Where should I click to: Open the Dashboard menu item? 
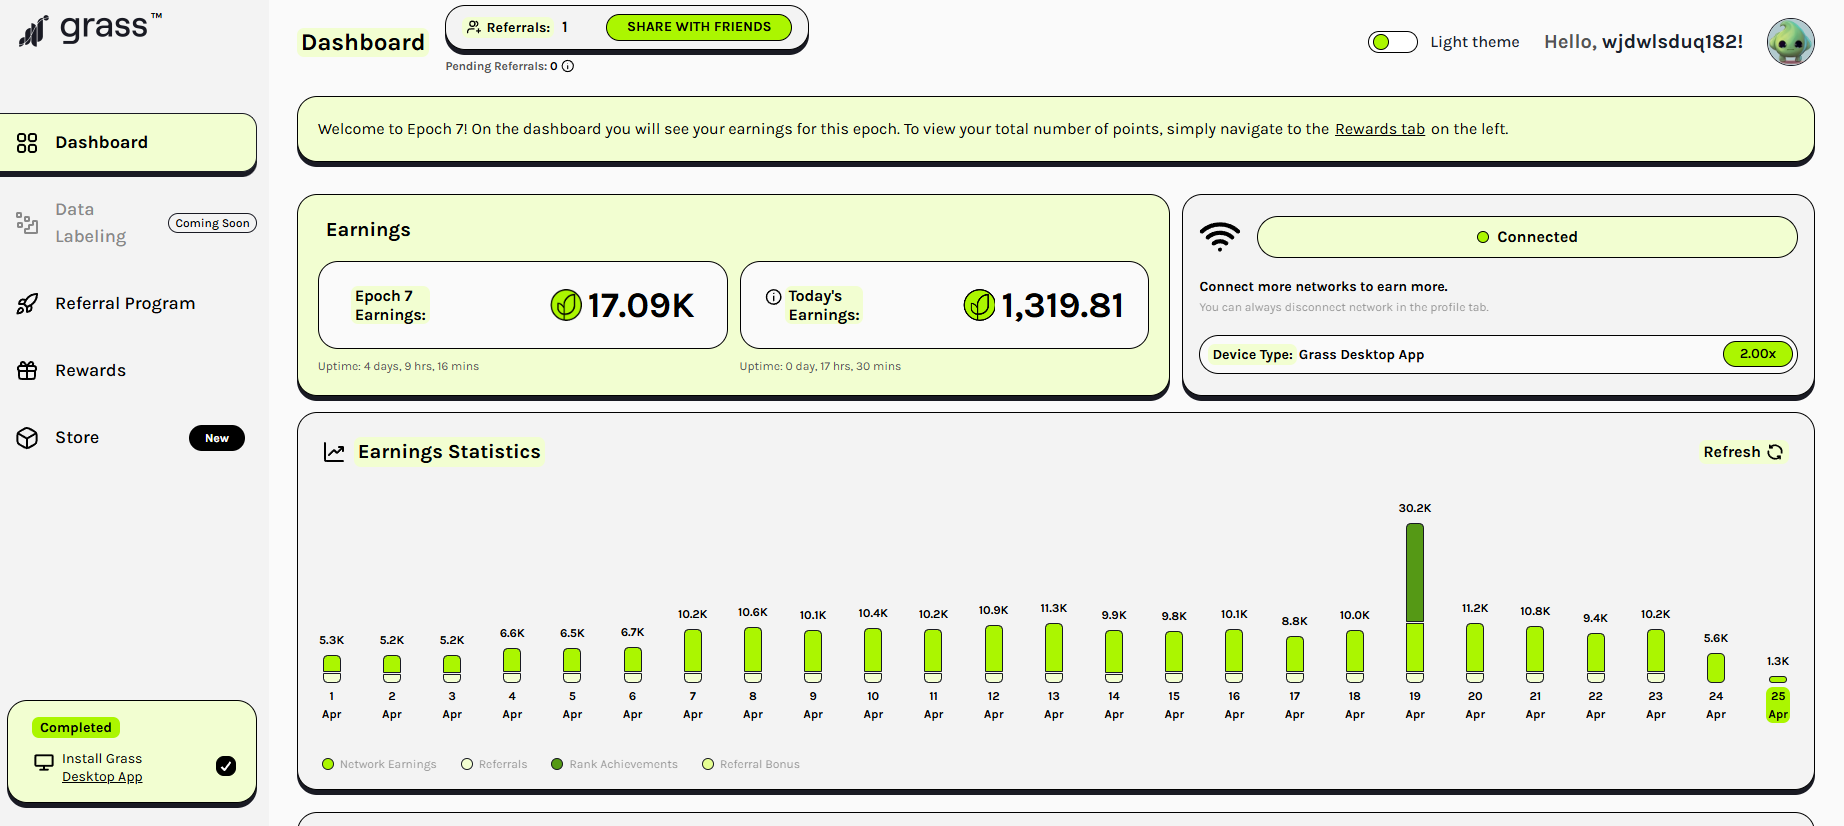[x=128, y=143]
